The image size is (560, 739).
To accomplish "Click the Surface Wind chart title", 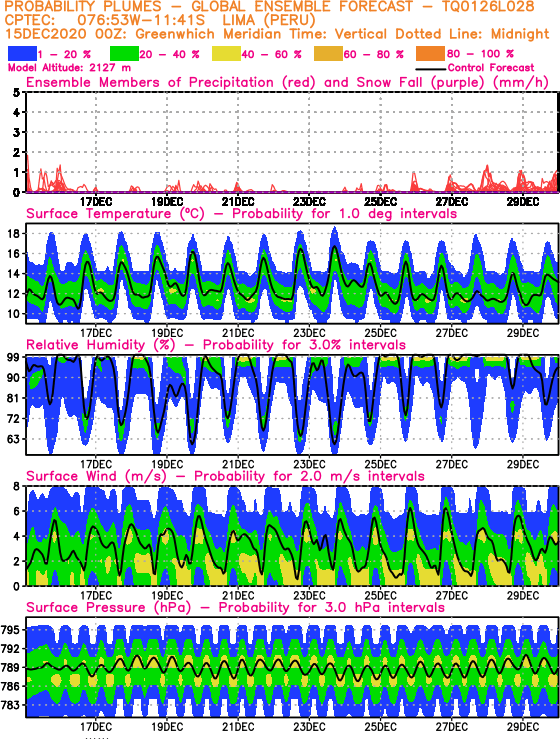I will (x=225, y=476).
